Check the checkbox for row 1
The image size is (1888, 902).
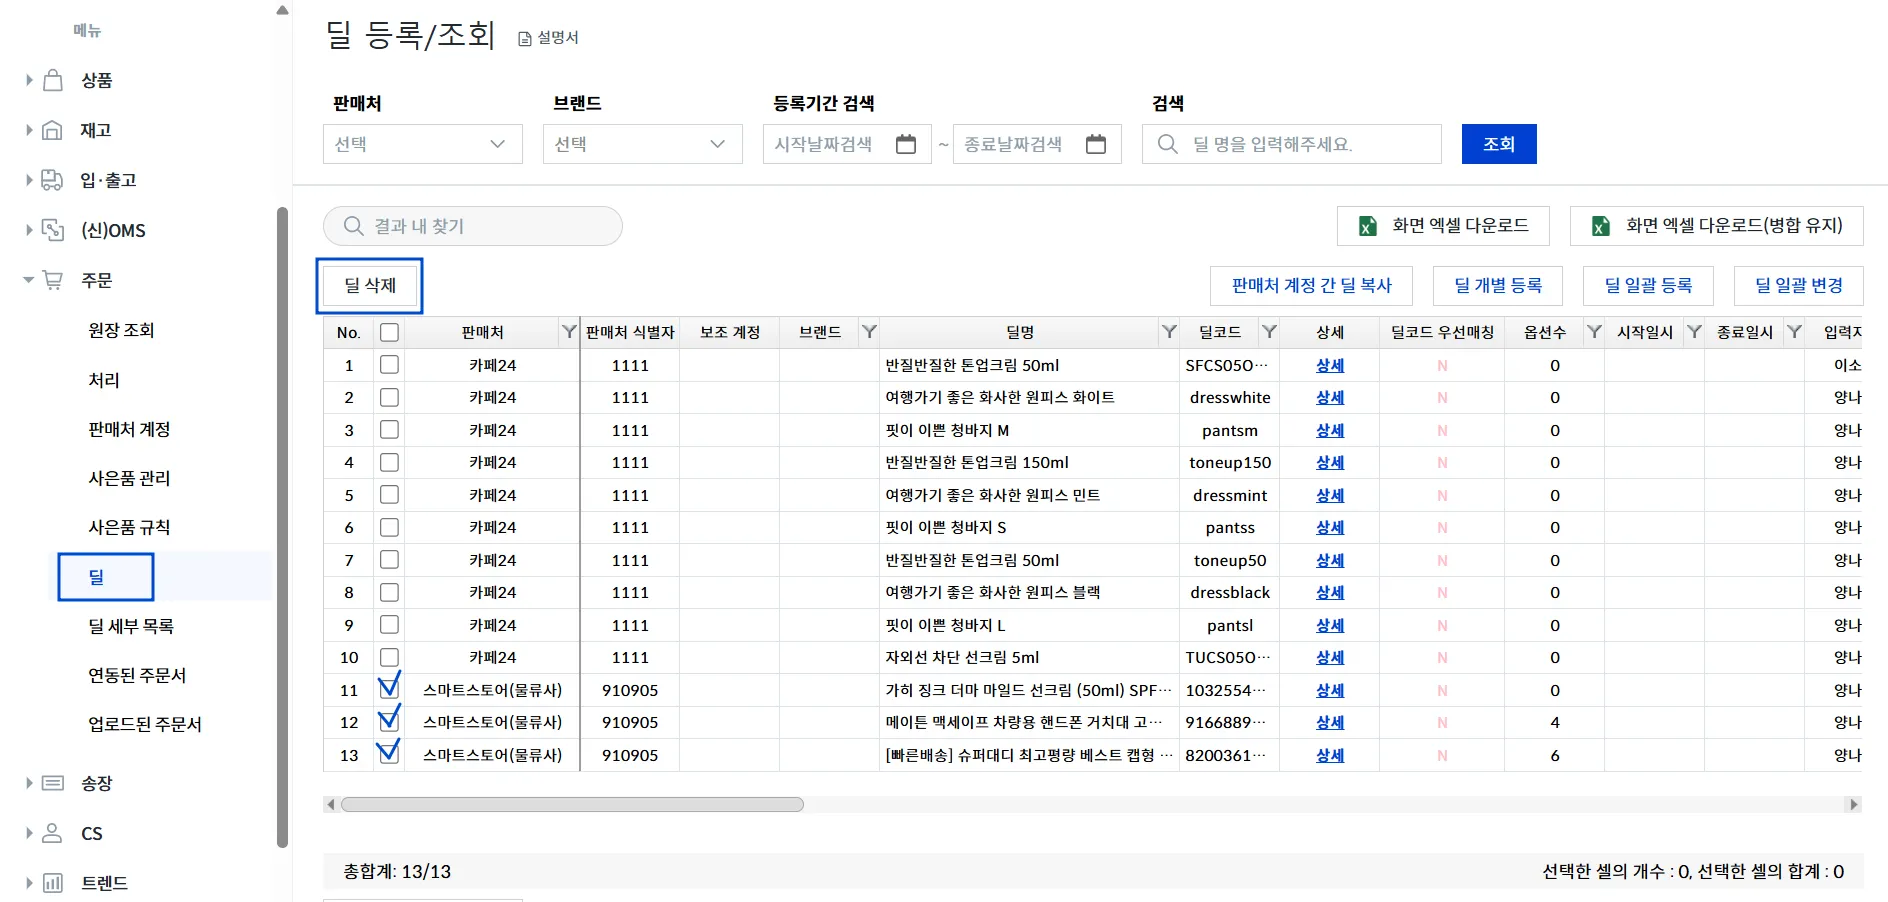(389, 365)
